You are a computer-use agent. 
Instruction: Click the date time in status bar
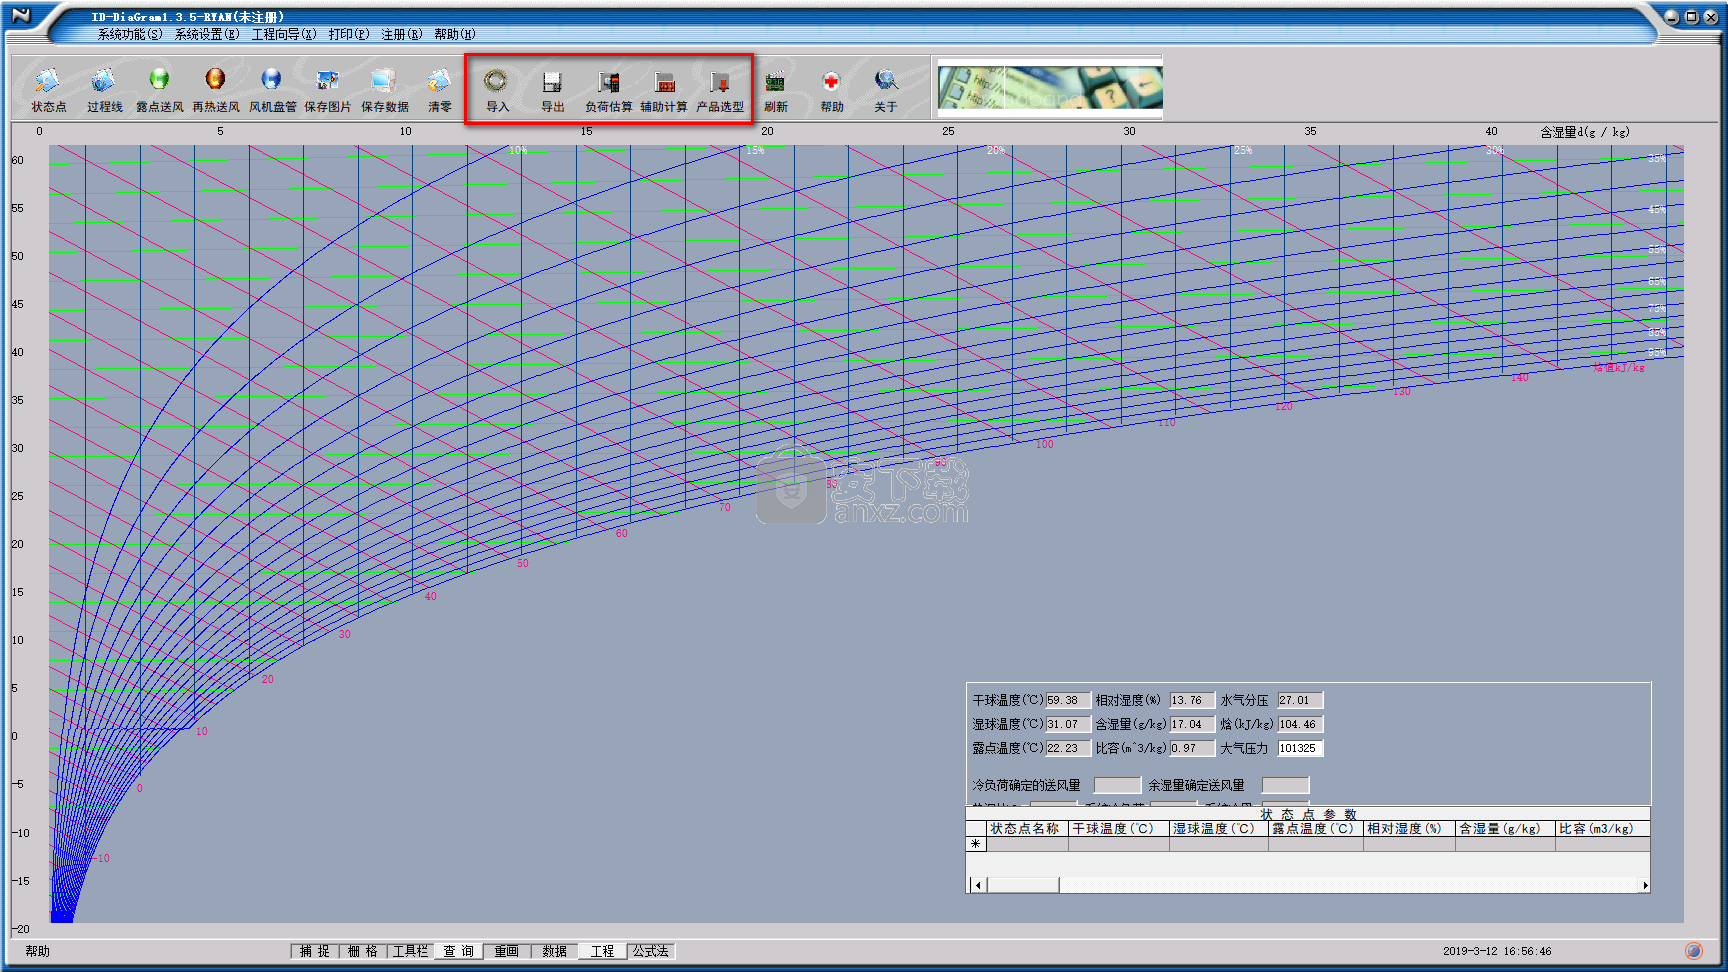click(1497, 951)
